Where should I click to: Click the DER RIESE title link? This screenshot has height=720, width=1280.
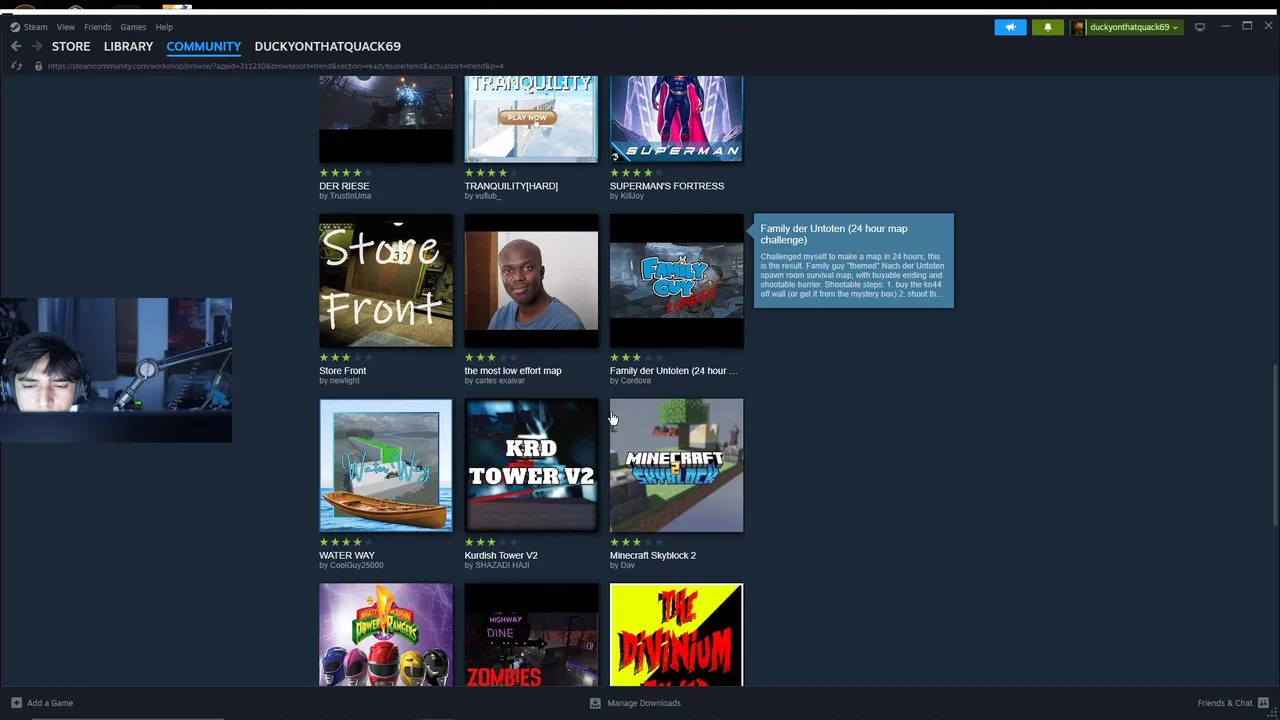point(344,186)
